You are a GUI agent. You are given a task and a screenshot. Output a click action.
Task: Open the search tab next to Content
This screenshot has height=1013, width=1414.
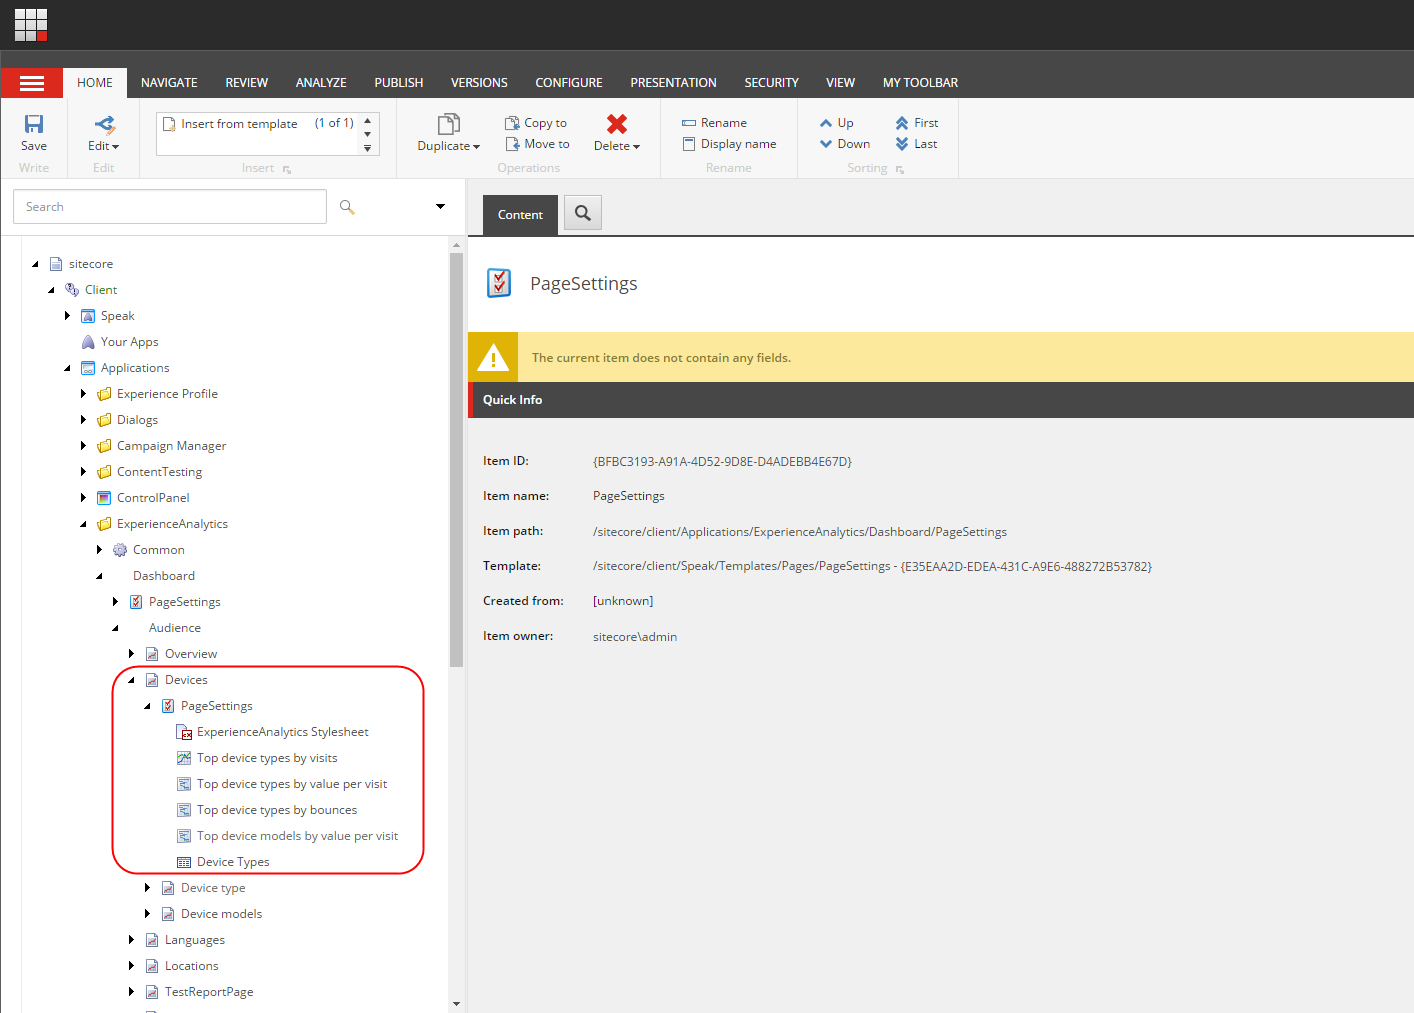[583, 213]
